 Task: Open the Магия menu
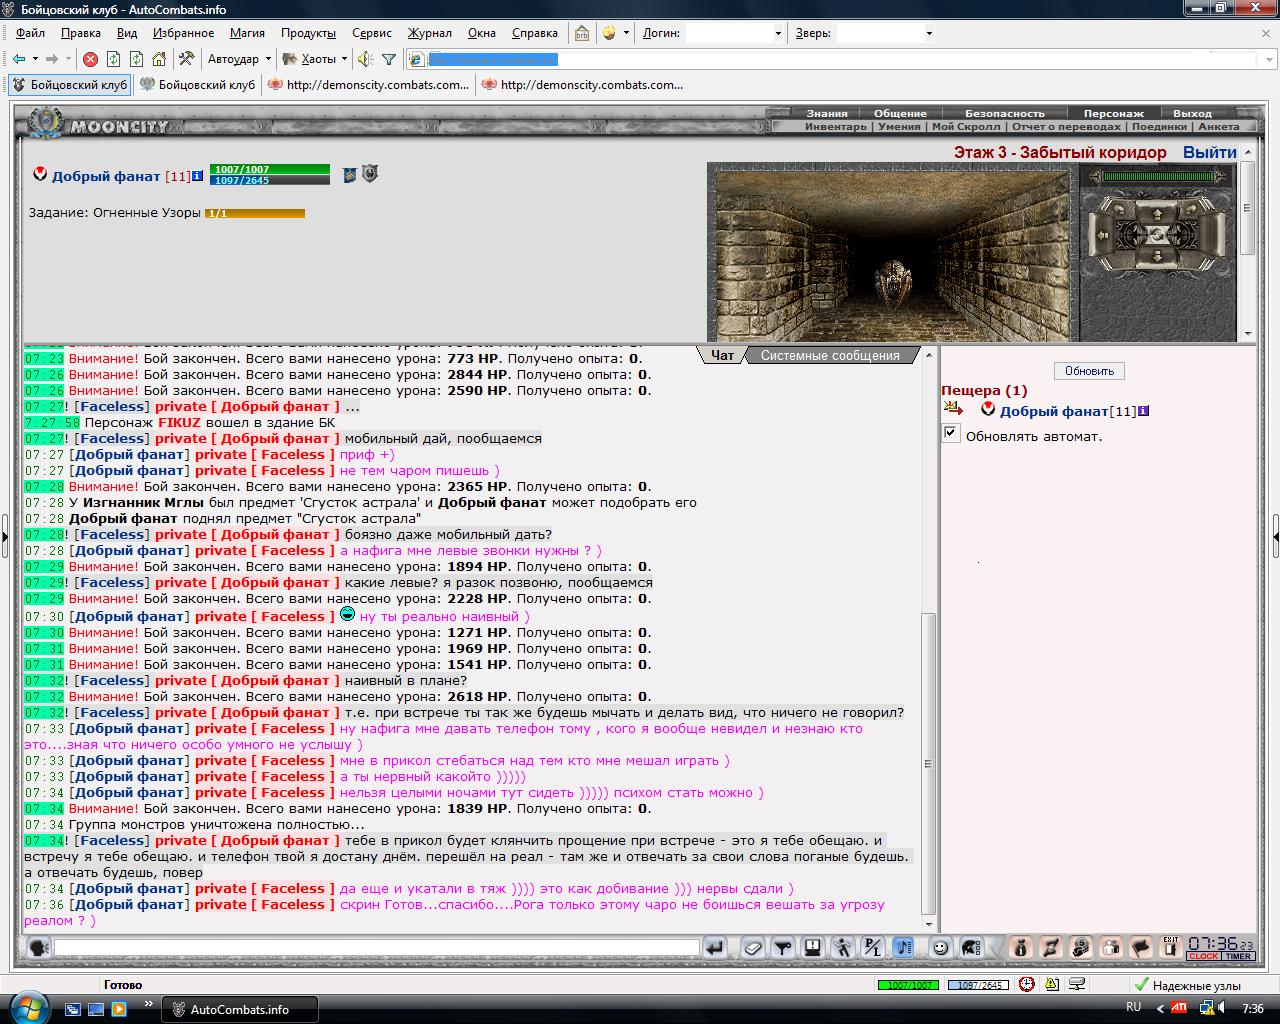click(x=247, y=33)
